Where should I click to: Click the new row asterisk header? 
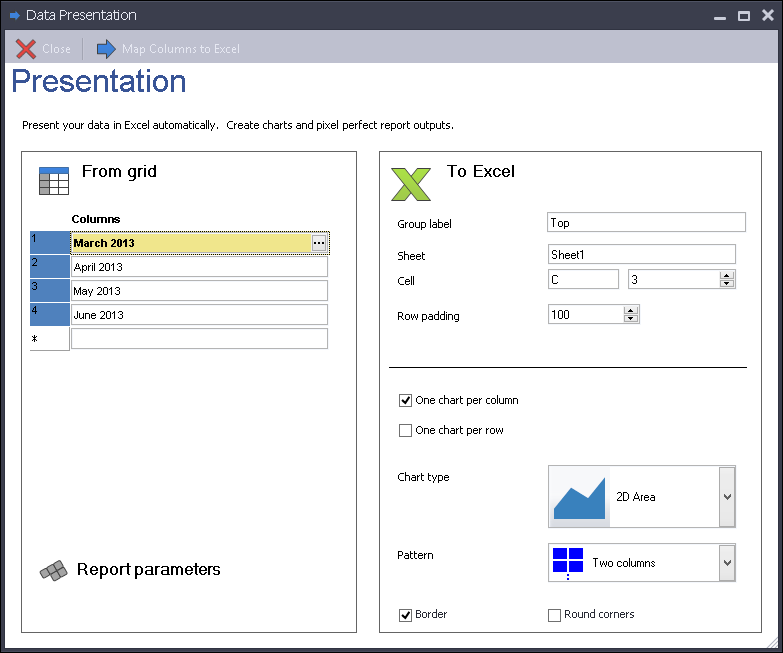pos(50,339)
